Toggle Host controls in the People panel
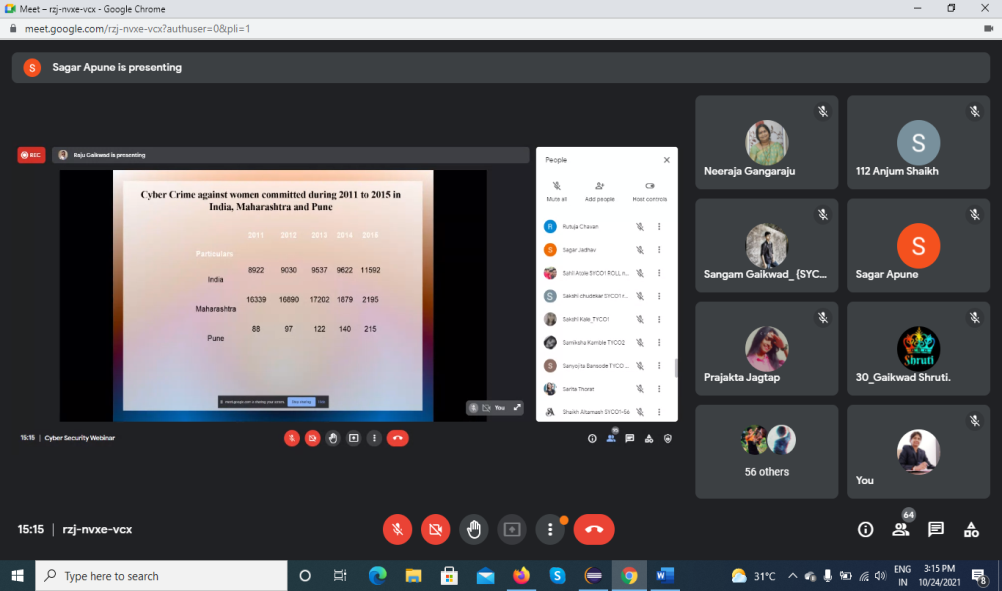The width and height of the screenshot is (1002, 591). [x=651, y=186]
